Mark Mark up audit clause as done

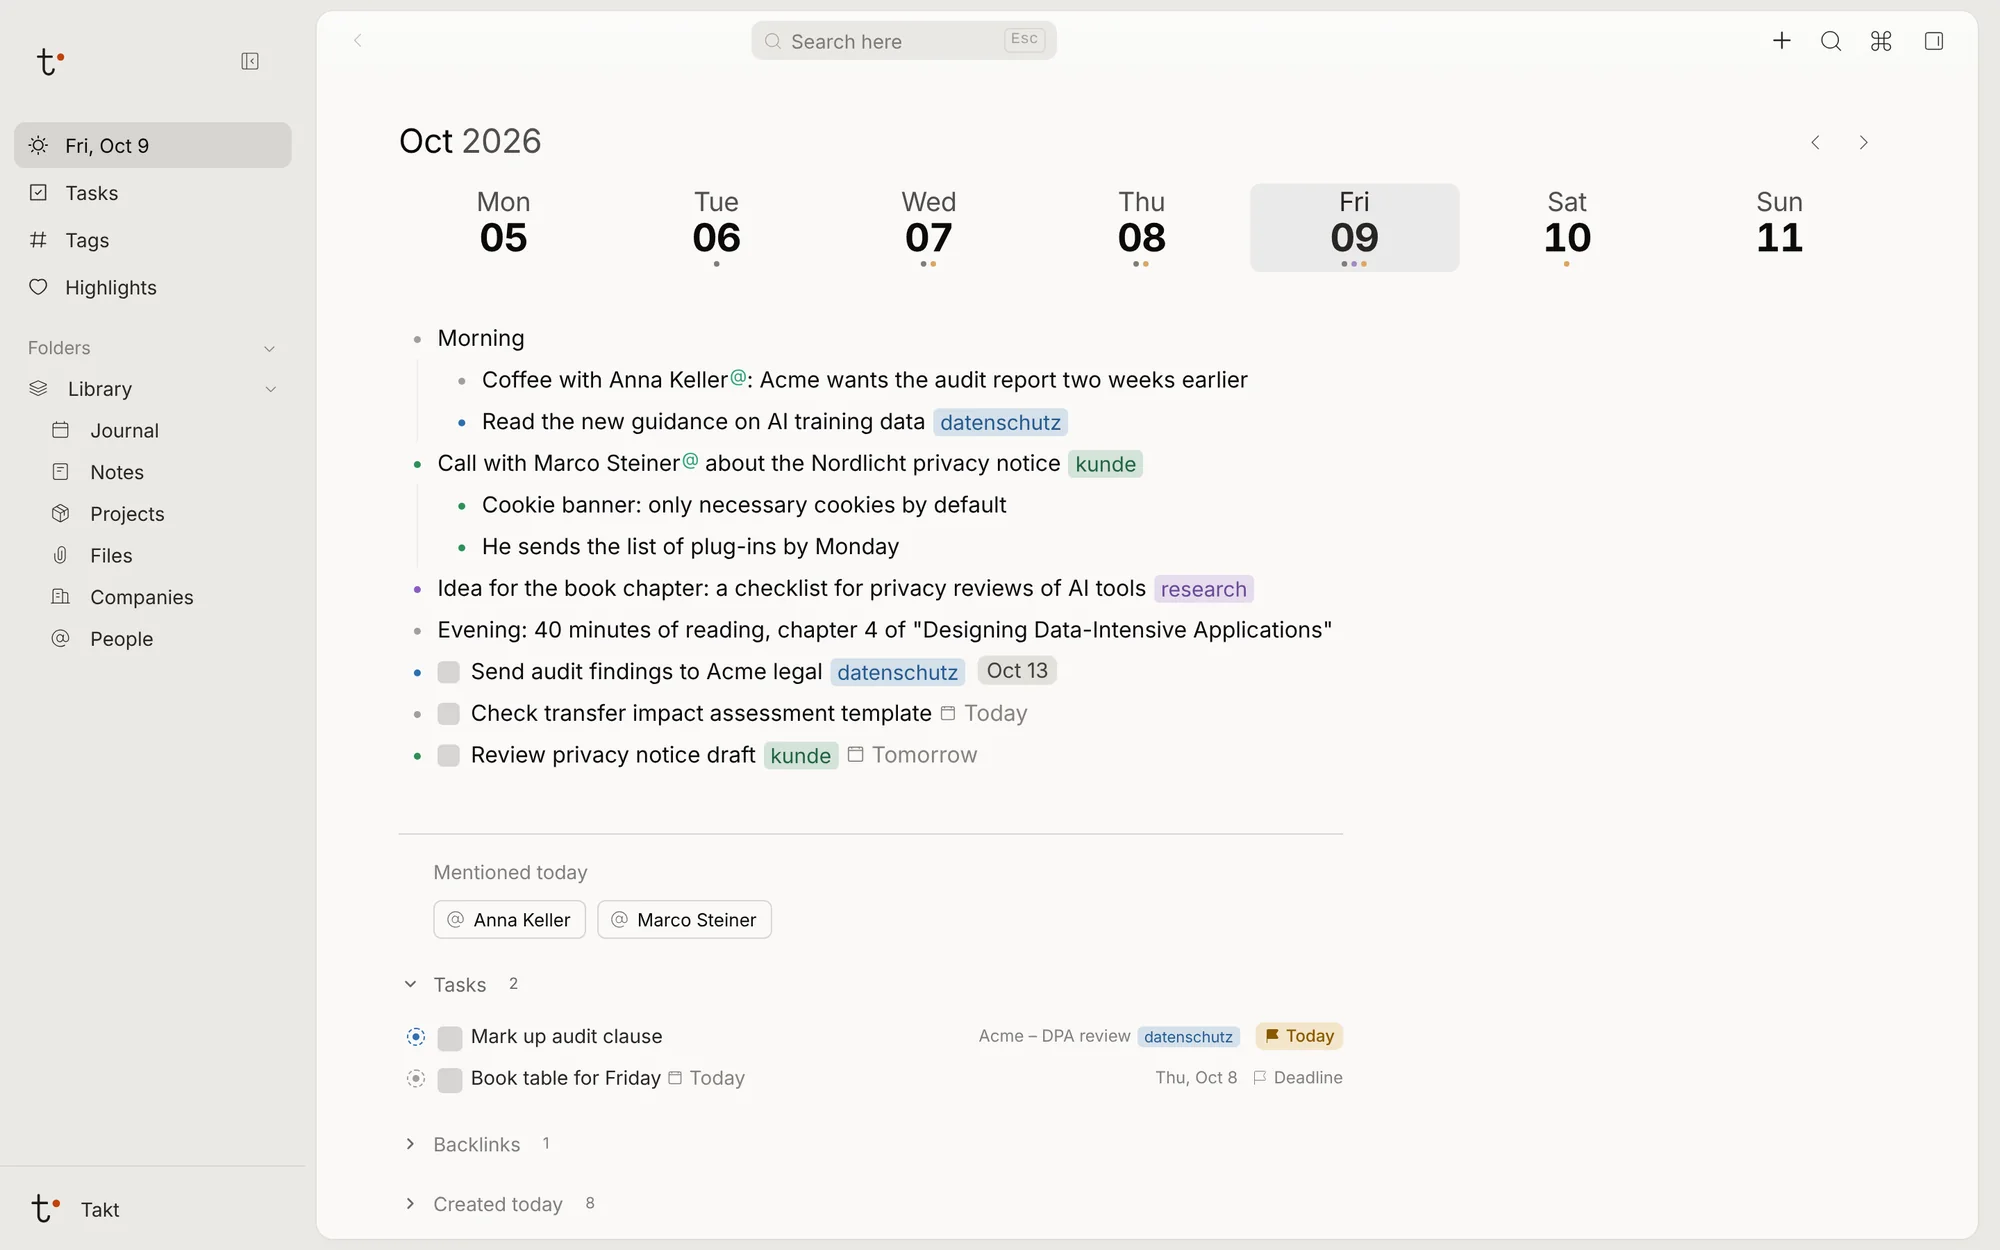click(450, 1038)
